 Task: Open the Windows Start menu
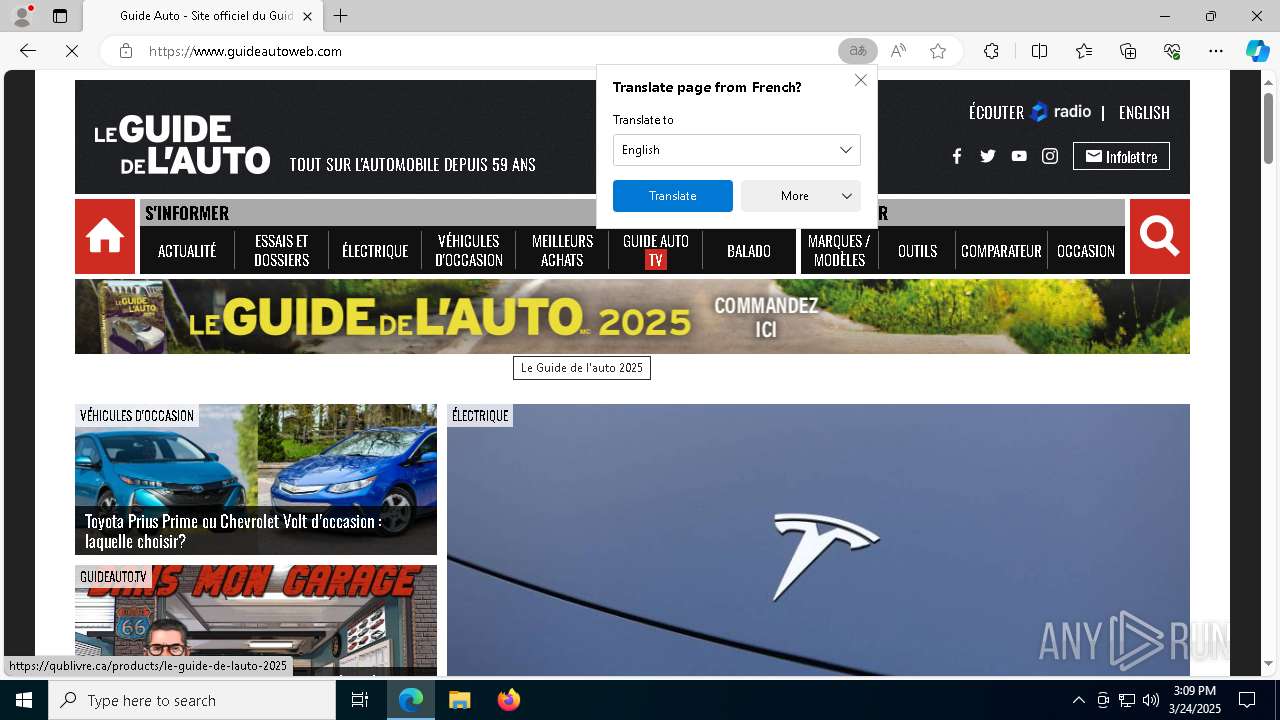(x=24, y=700)
